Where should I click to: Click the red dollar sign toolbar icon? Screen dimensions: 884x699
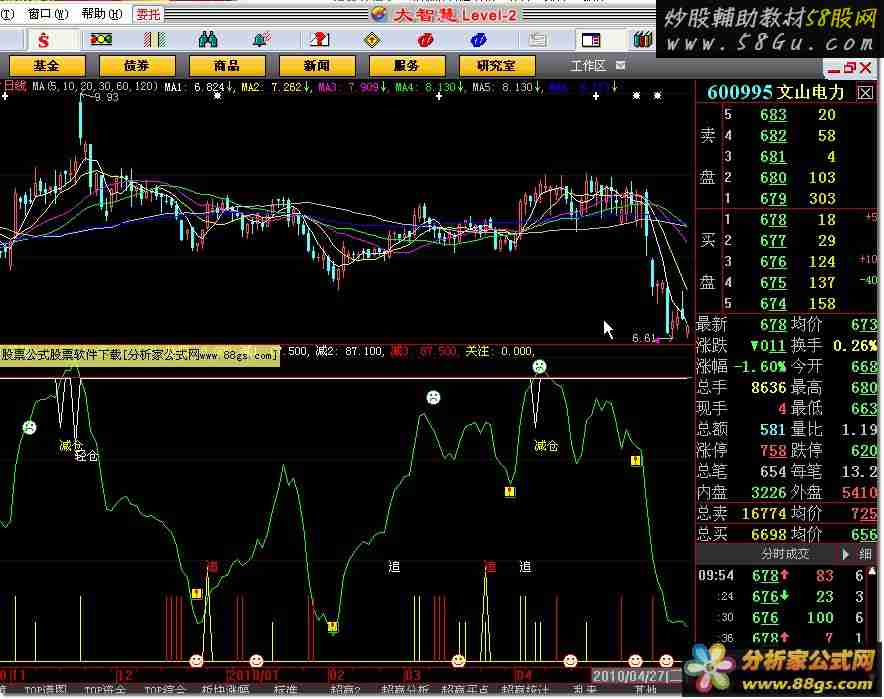point(43,40)
